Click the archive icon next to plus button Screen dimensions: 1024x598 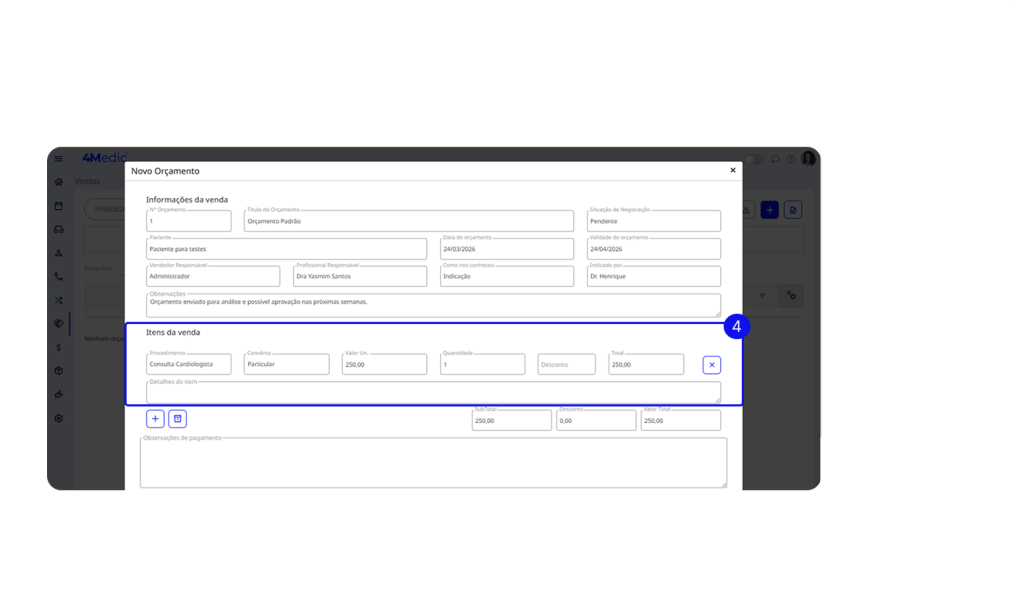pos(177,419)
